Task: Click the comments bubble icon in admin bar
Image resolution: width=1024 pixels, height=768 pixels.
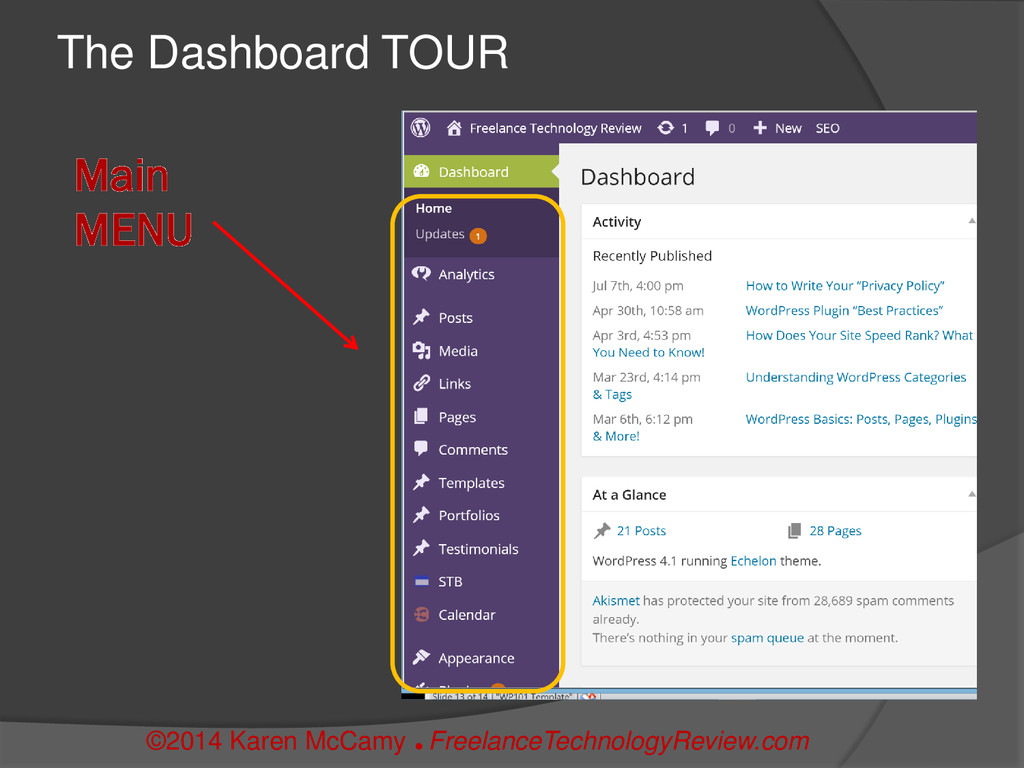Action: [x=712, y=128]
